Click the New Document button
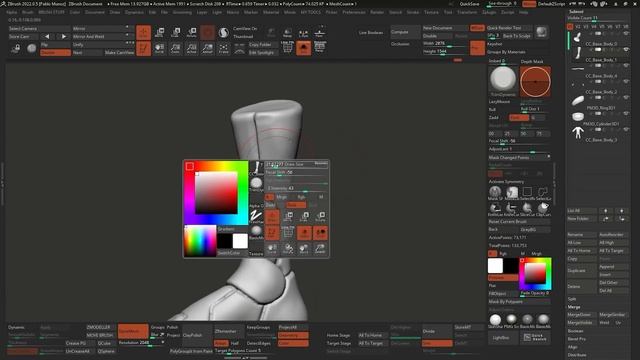 [445, 28]
